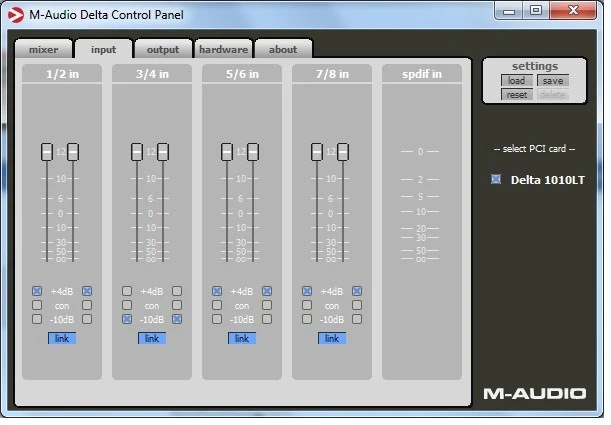Click the reset settings button

pos(516,95)
